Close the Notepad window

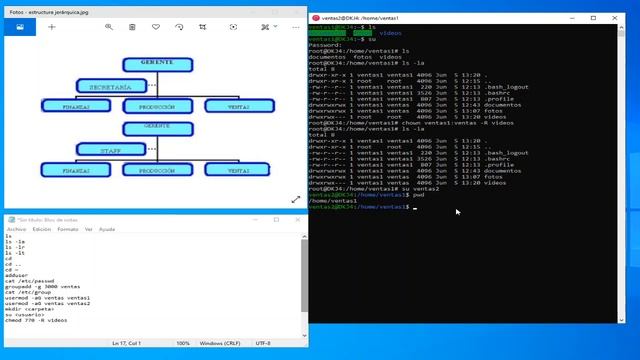pyautogui.click(x=298, y=220)
